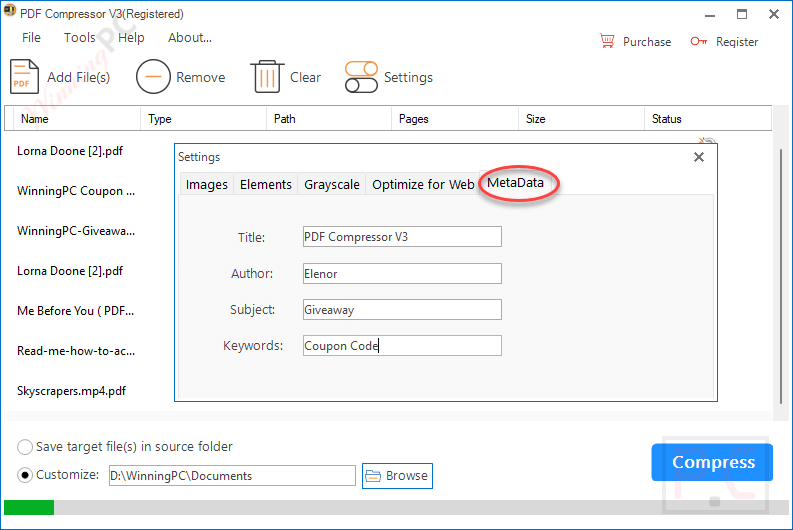Sort by the Type column header
The image size is (793, 530).
click(x=203, y=119)
